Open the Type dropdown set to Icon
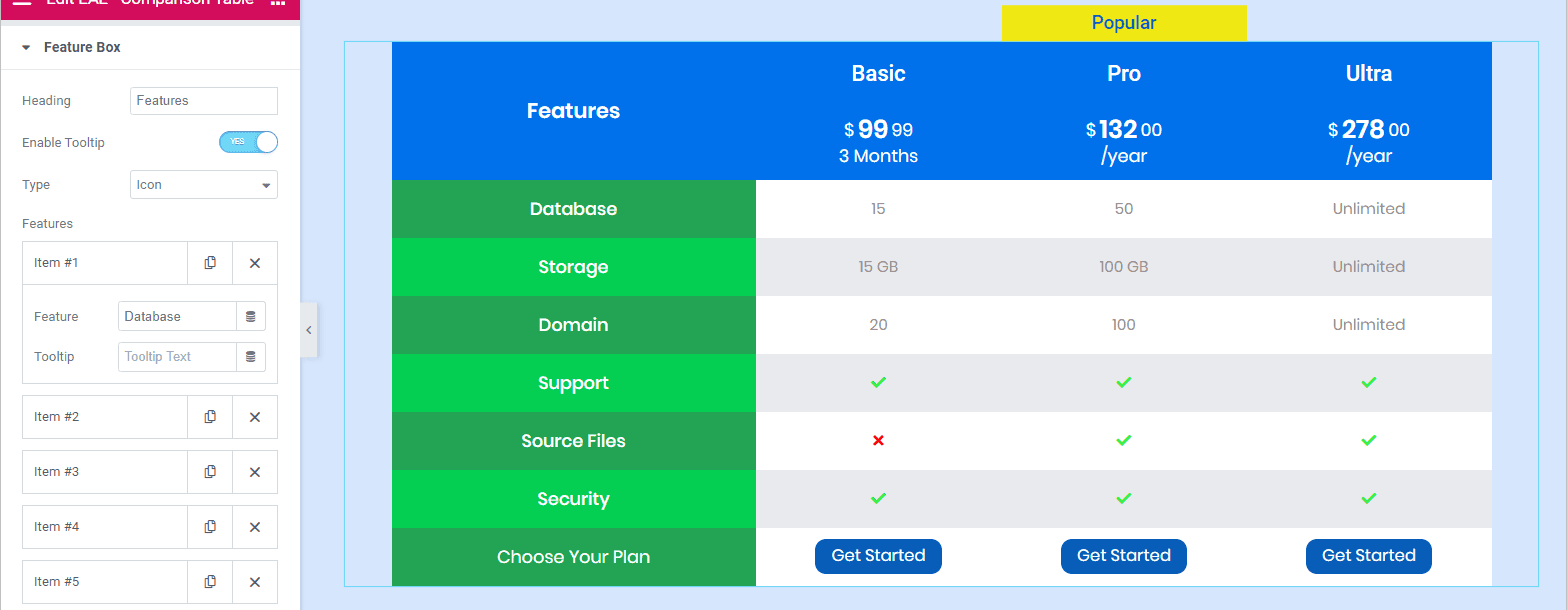Image resolution: width=1567 pixels, height=610 pixels. (x=204, y=185)
